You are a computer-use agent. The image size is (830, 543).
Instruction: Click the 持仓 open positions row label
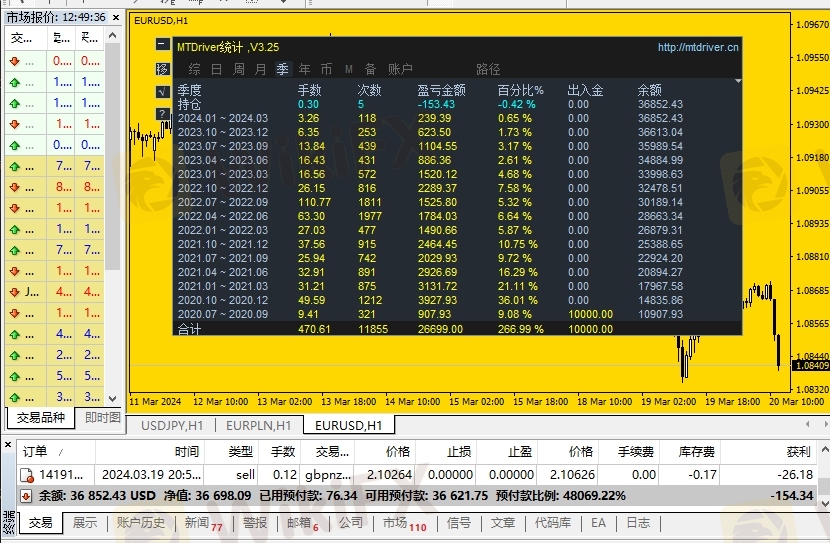tap(189, 104)
